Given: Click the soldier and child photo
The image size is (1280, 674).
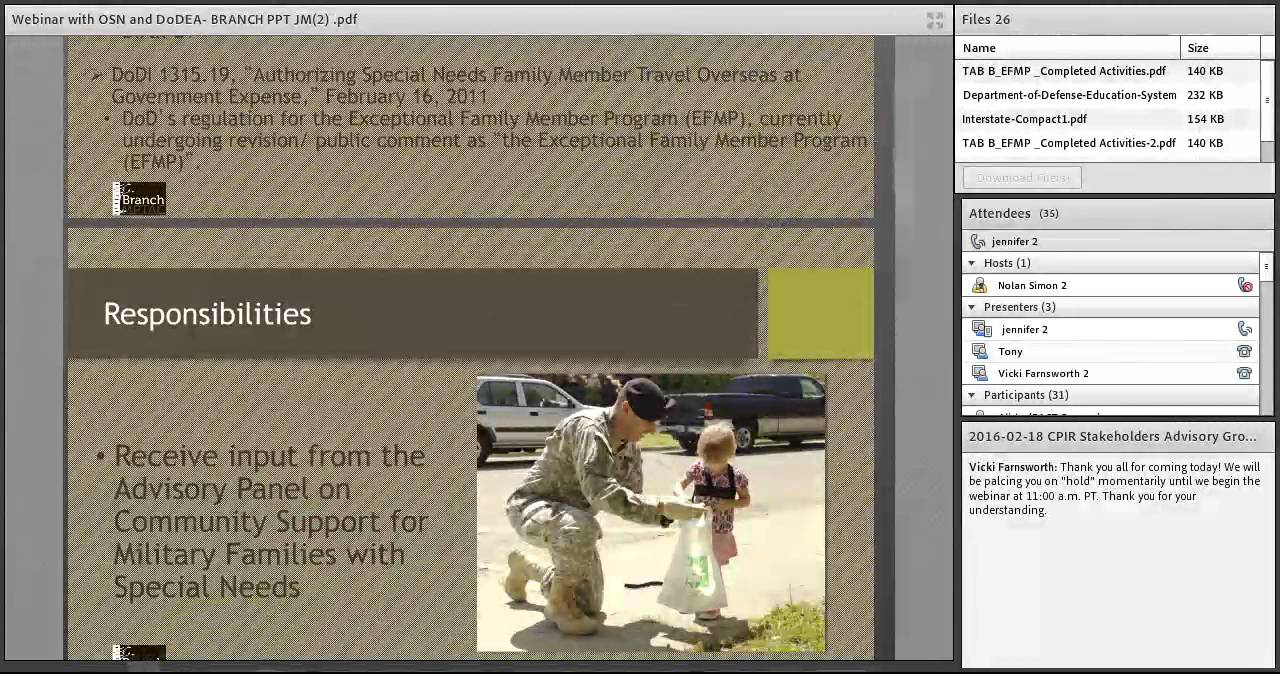Looking at the screenshot, I should coord(651,514).
